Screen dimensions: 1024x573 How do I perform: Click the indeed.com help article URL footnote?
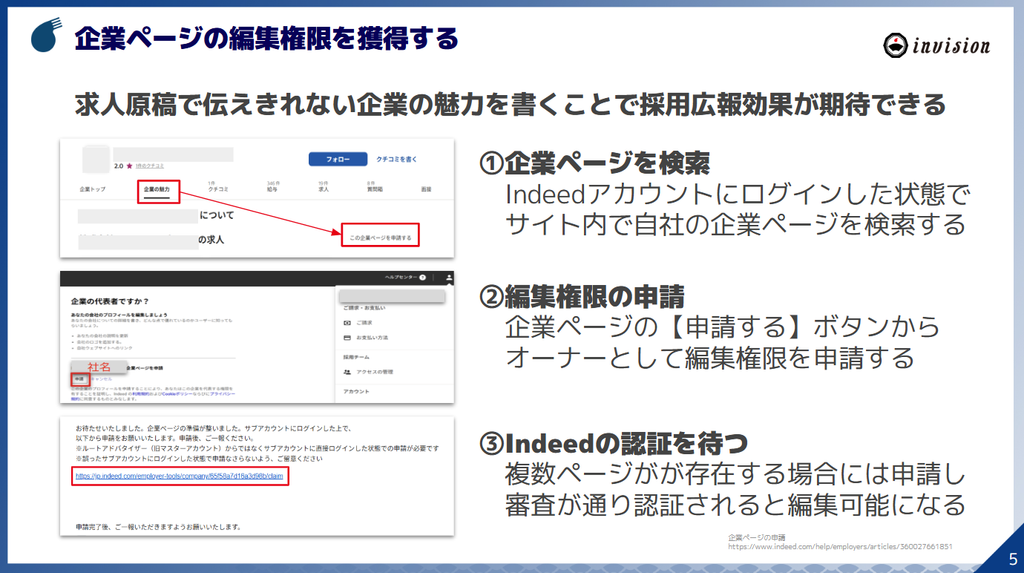pos(840,546)
